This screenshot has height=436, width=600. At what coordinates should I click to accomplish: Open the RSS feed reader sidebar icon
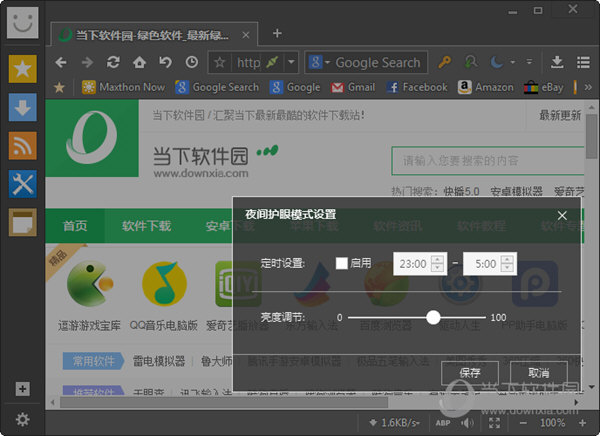[23, 145]
